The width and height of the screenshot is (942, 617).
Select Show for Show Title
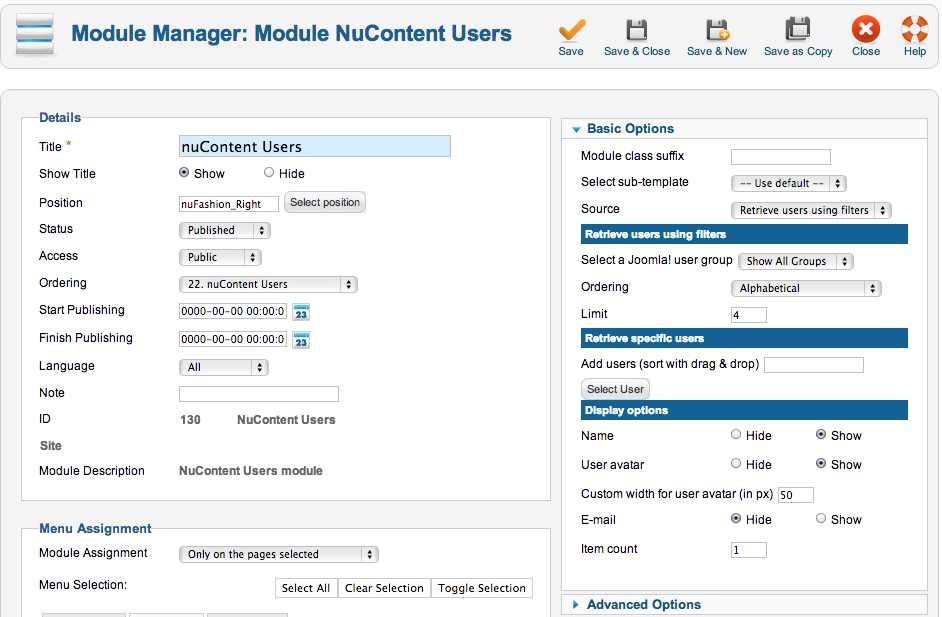[184, 172]
